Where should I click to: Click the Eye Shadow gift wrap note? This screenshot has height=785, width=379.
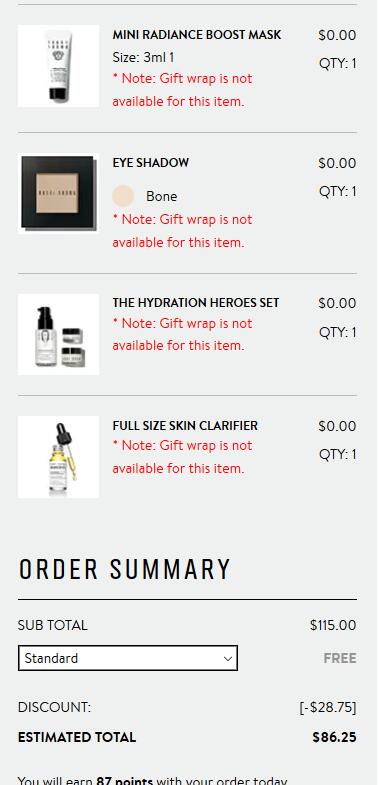click(182, 231)
